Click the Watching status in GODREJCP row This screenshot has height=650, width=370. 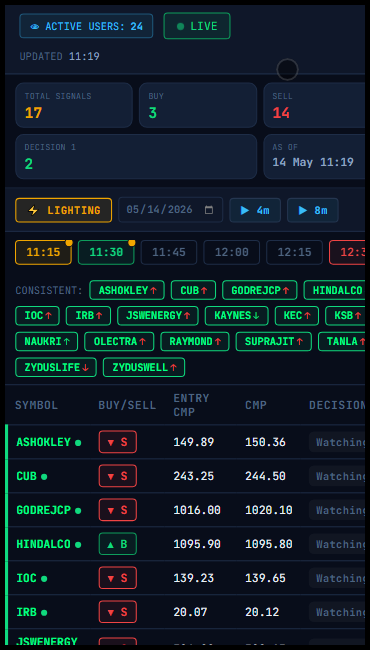click(x=337, y=510)
